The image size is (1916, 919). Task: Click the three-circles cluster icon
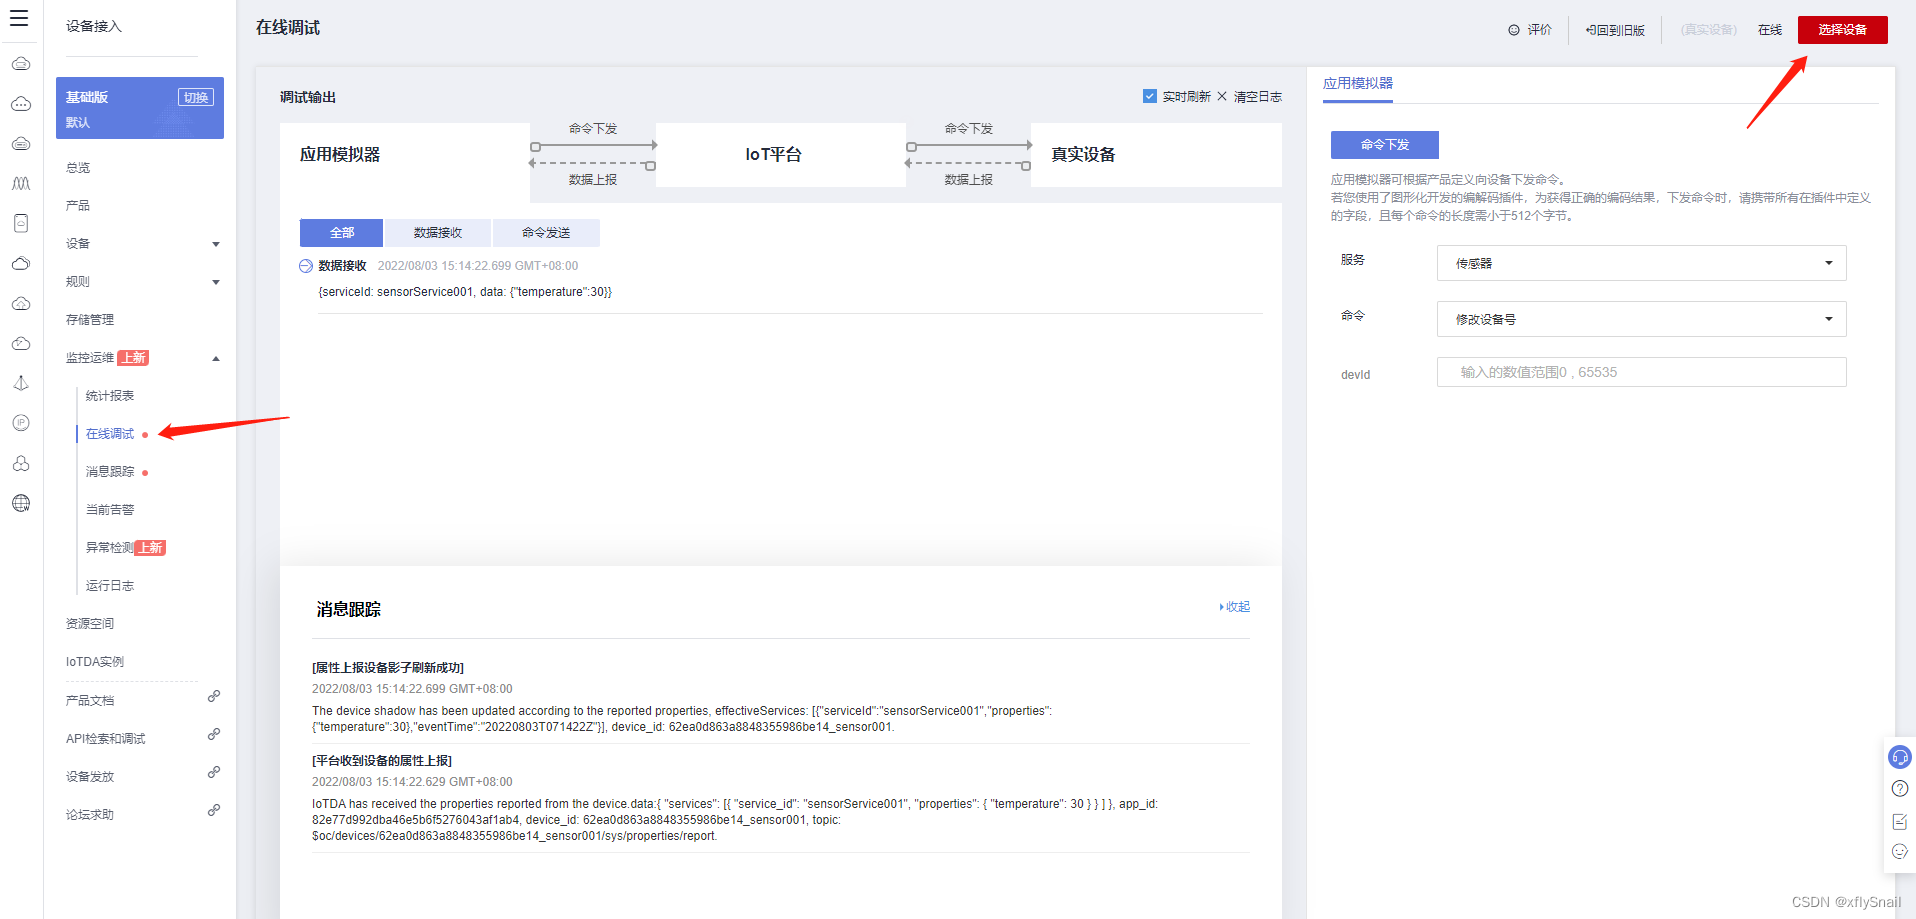(x=21, y=463)
